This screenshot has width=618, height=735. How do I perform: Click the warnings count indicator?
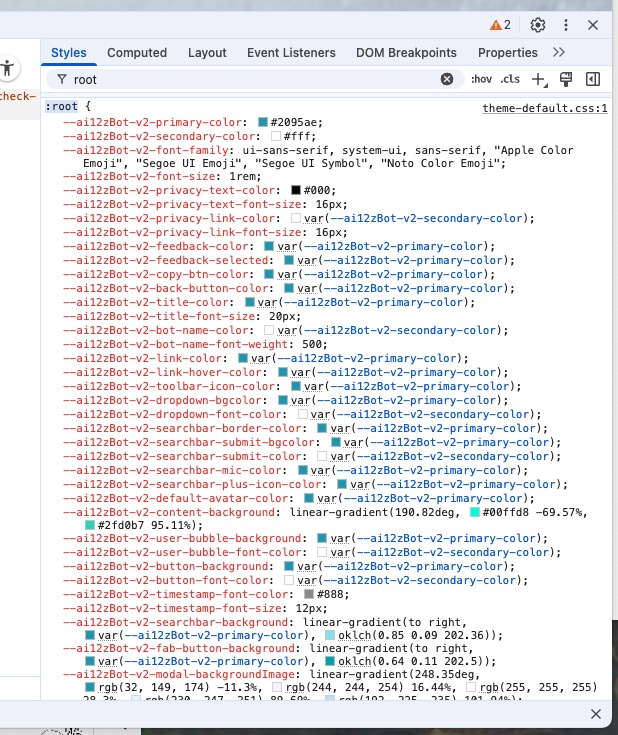(x=500, y=25)
